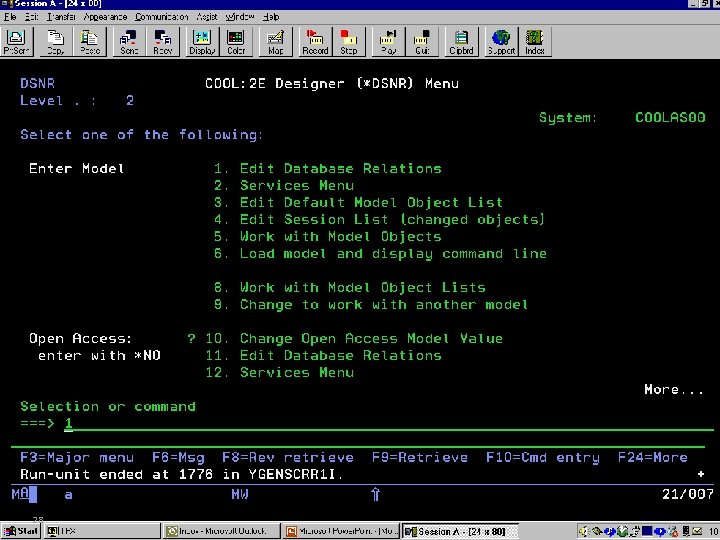Click the COOLAS00 system name

(x=670, y=118)
